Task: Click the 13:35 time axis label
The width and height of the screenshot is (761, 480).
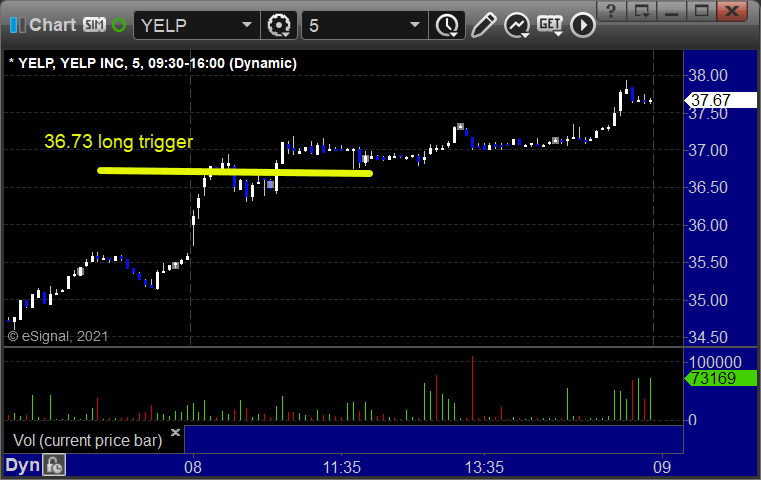Action: 484,467
